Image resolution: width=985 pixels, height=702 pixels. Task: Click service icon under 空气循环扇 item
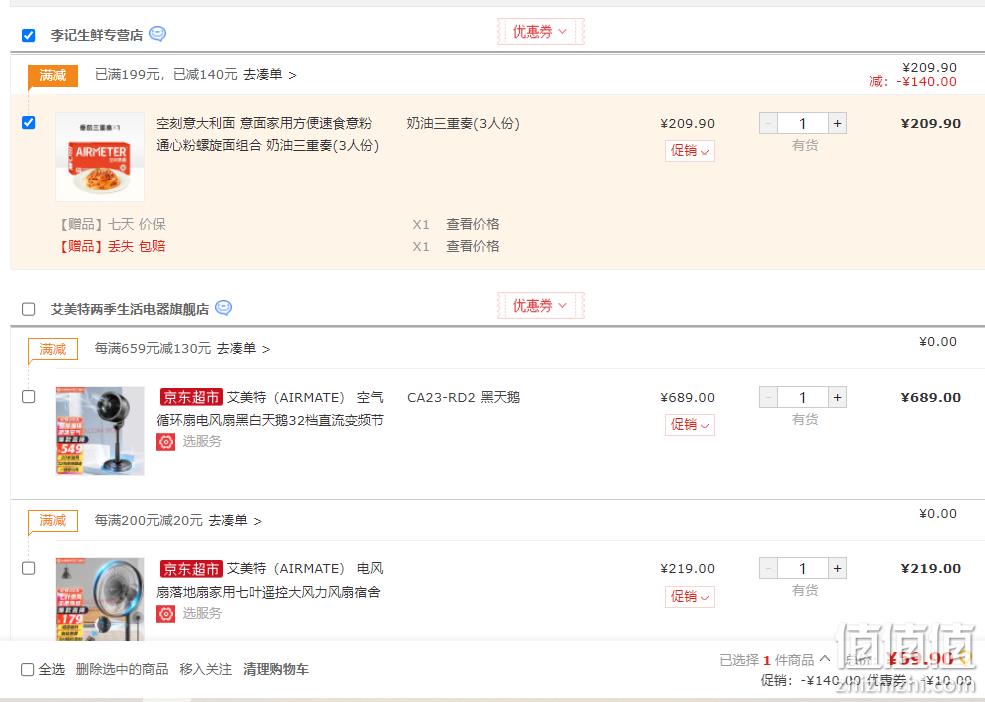[x=166, y=442]
